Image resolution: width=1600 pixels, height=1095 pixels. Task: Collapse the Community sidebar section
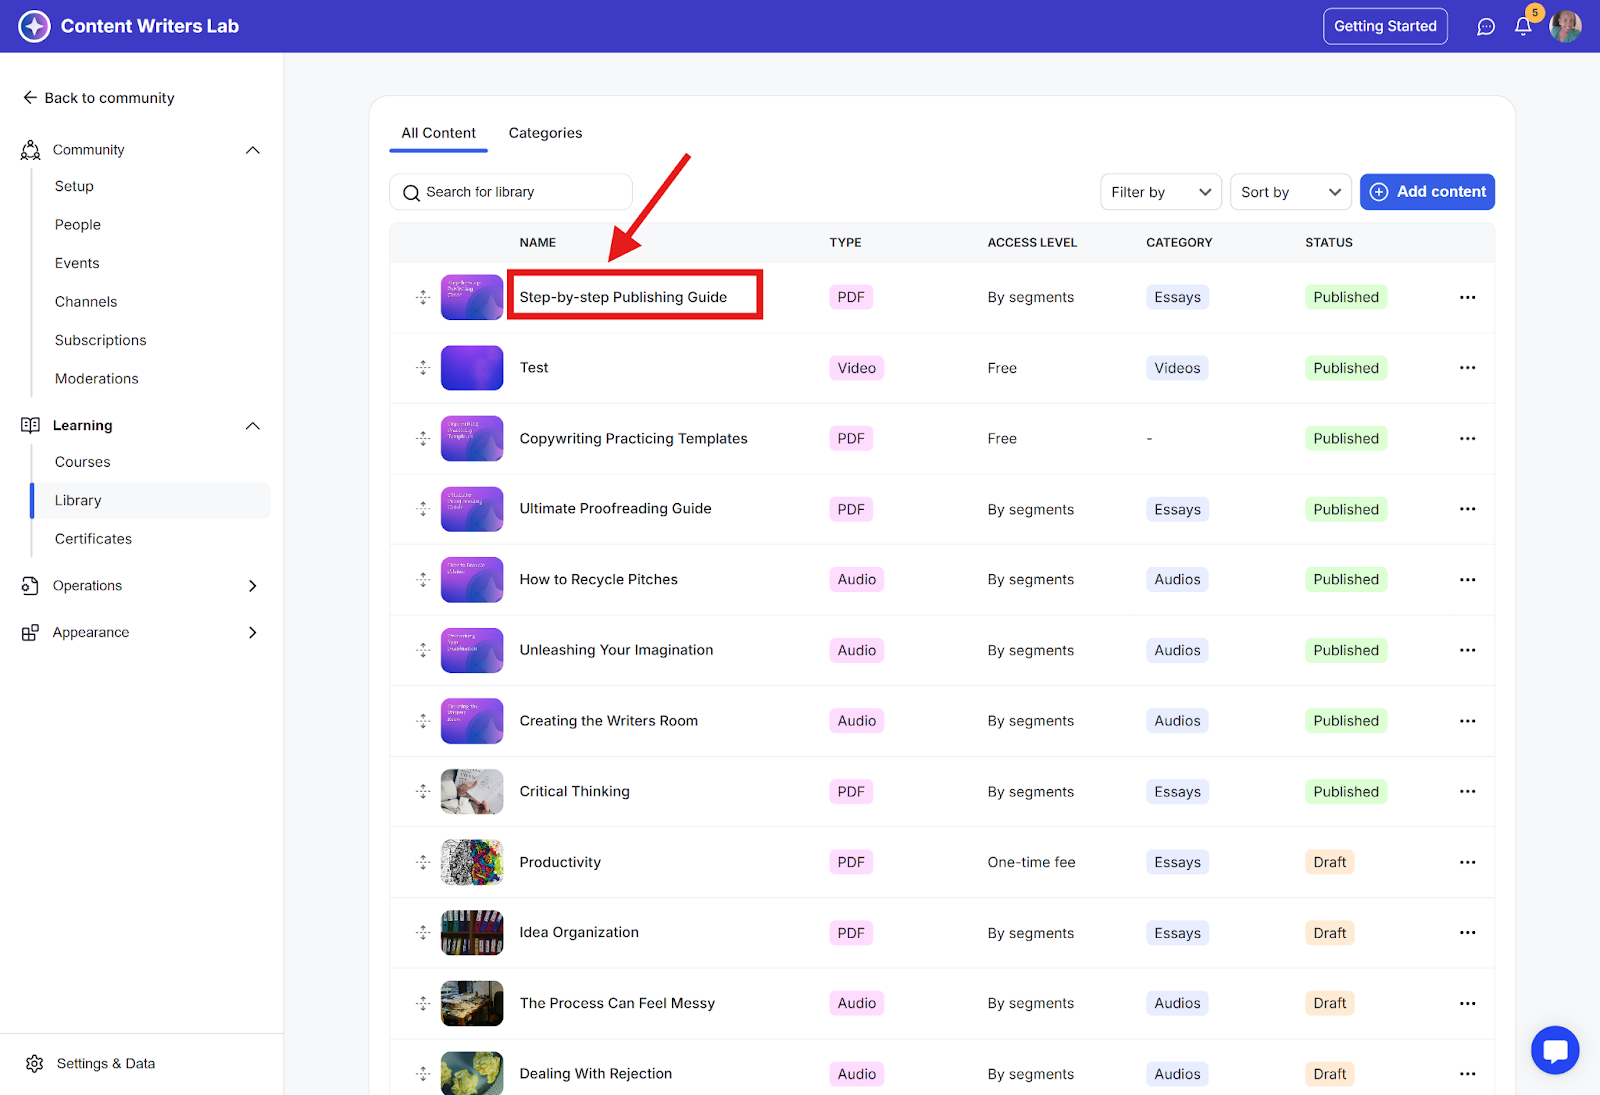pos(253,150)
